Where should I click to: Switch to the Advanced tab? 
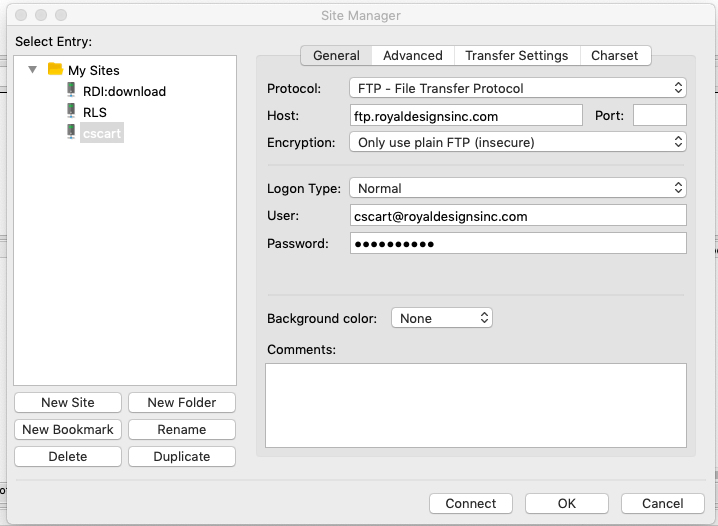[413, 55]
